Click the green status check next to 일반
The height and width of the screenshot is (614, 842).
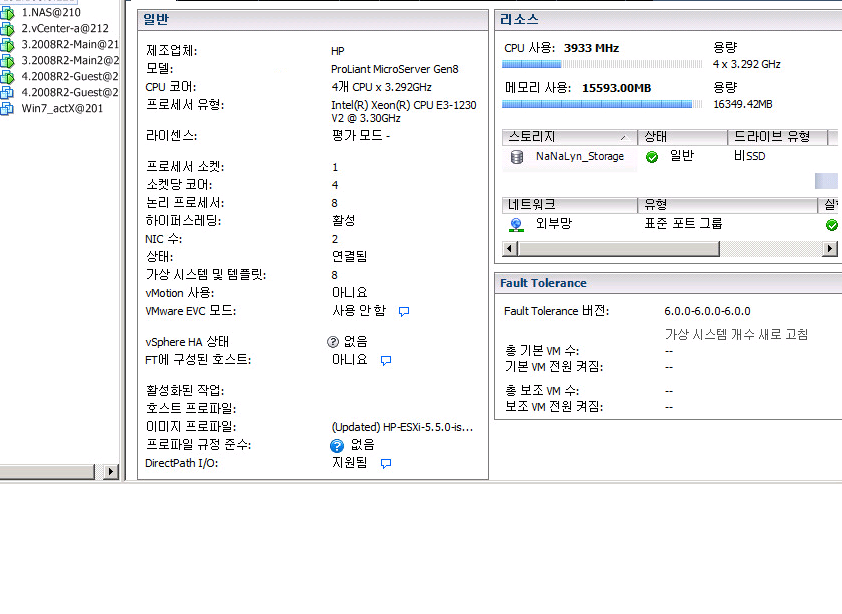pyautogui.click(x=652, y=157)
